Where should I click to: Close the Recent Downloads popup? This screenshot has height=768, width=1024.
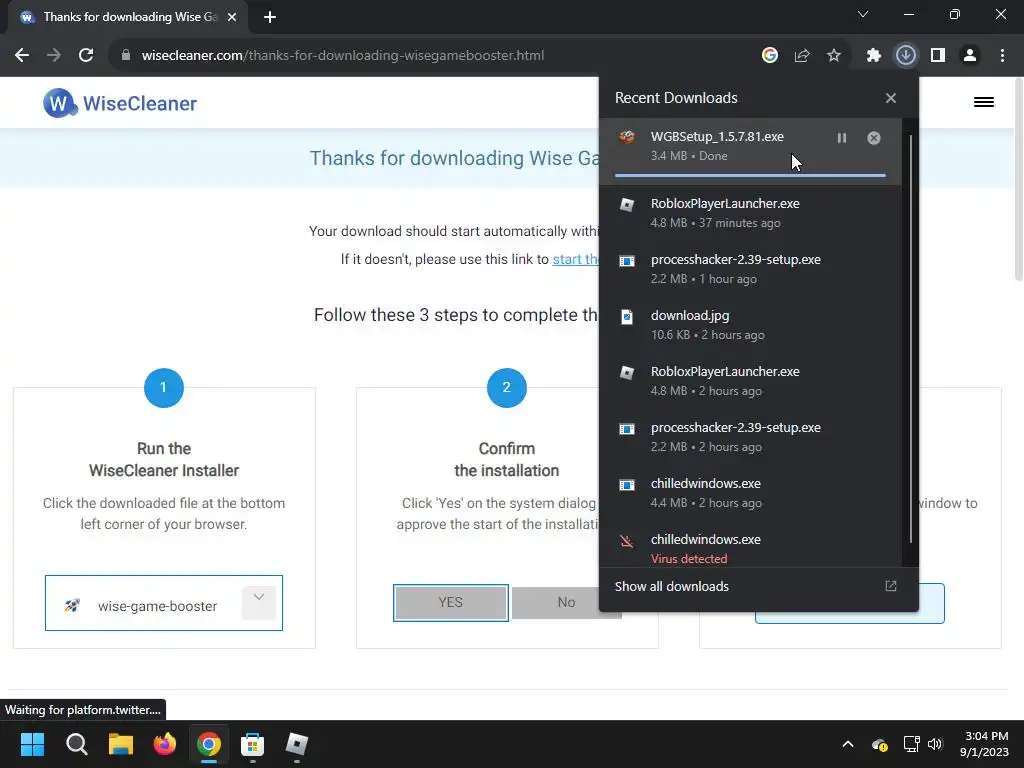(891, 98)
